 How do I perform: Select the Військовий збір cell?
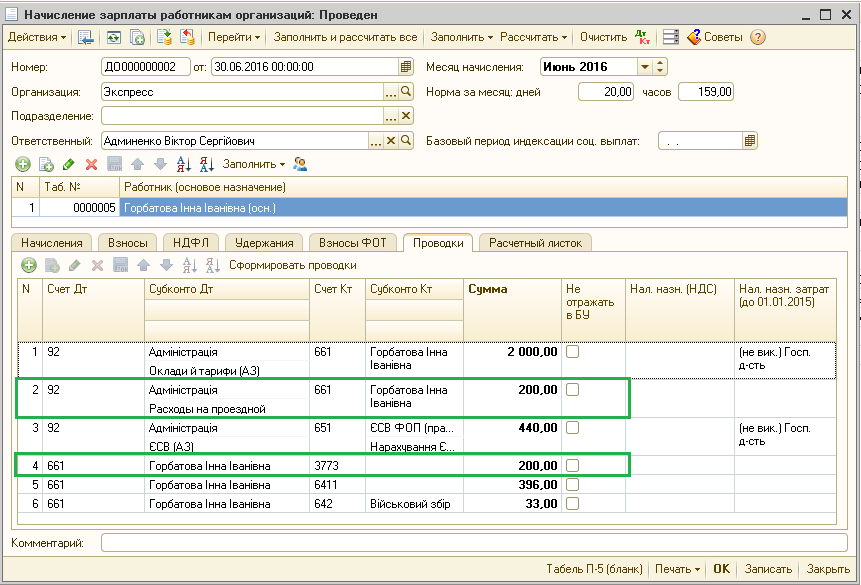[x=414, y=504]
